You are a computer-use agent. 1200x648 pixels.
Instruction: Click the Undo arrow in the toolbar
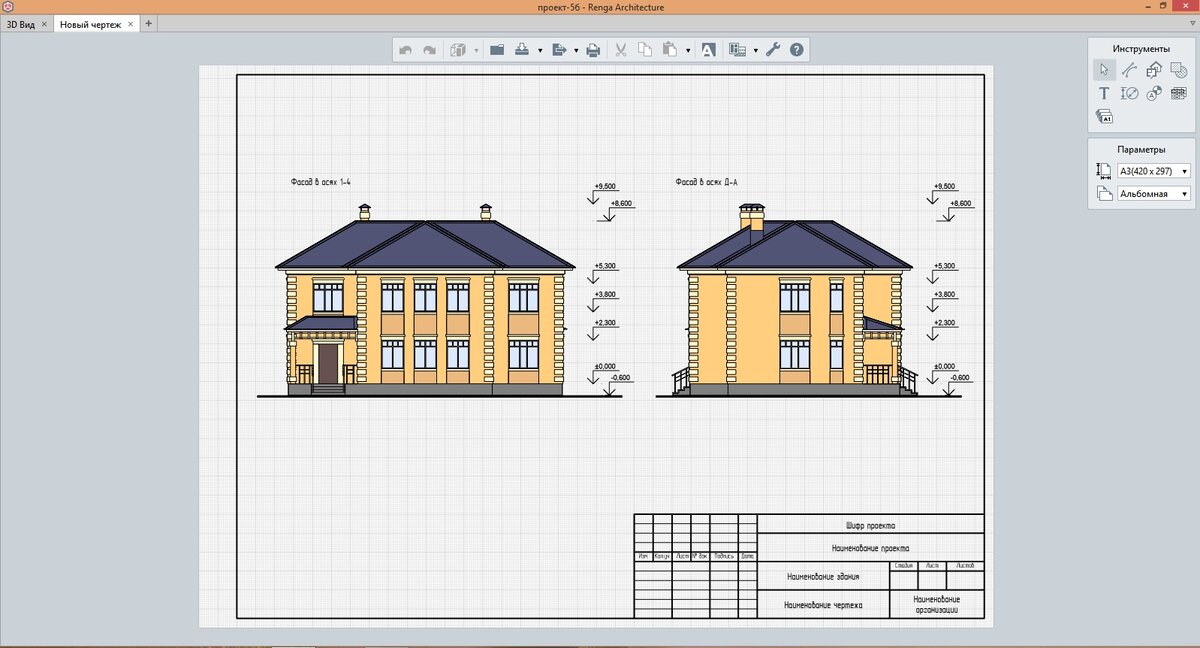coord(405,50)
